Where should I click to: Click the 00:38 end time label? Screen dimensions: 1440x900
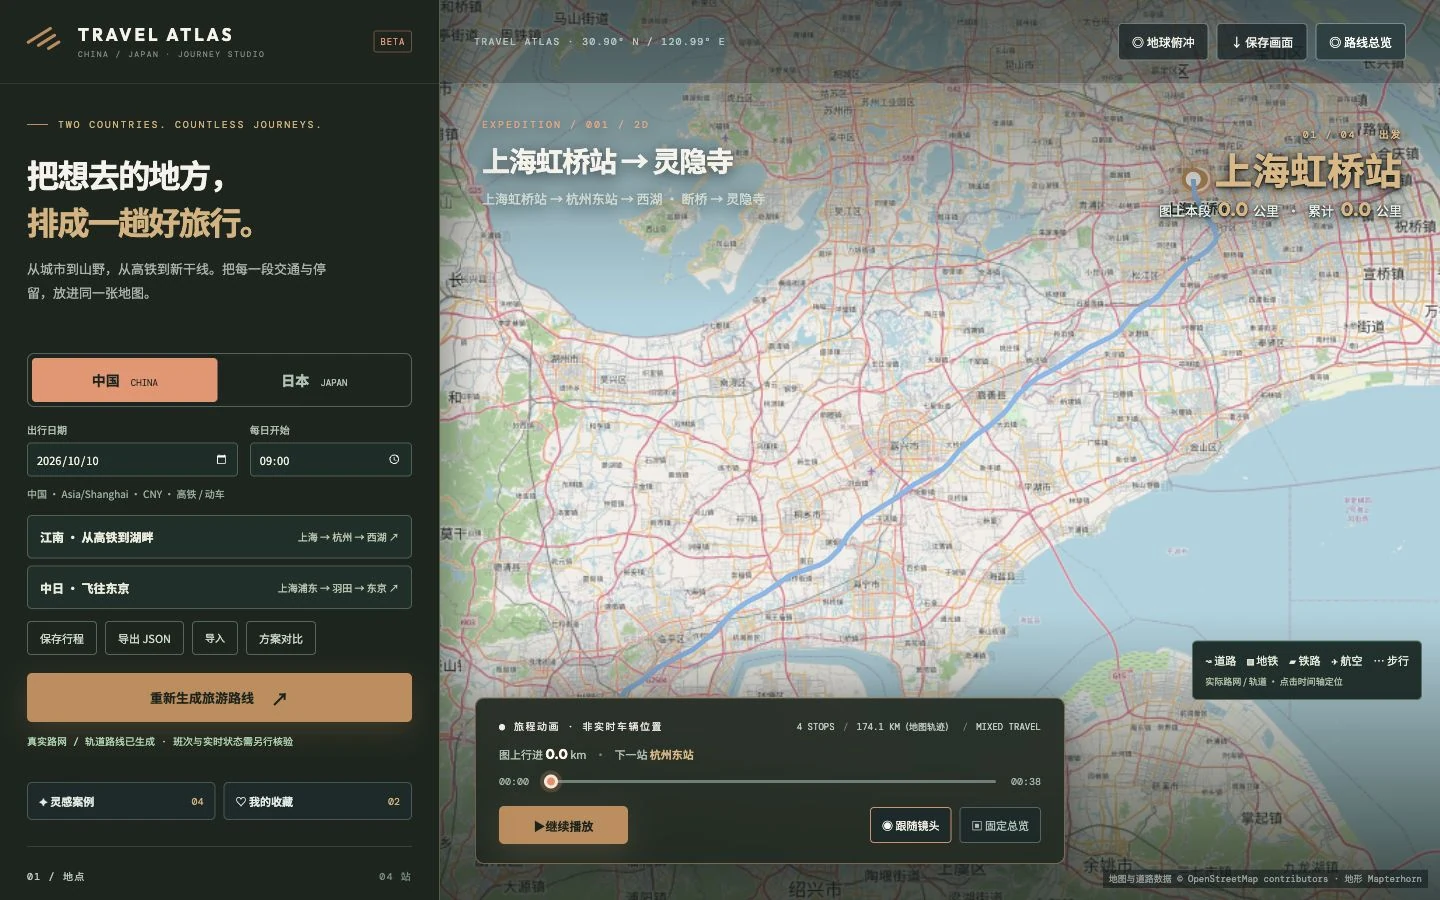pos(1025,782)
